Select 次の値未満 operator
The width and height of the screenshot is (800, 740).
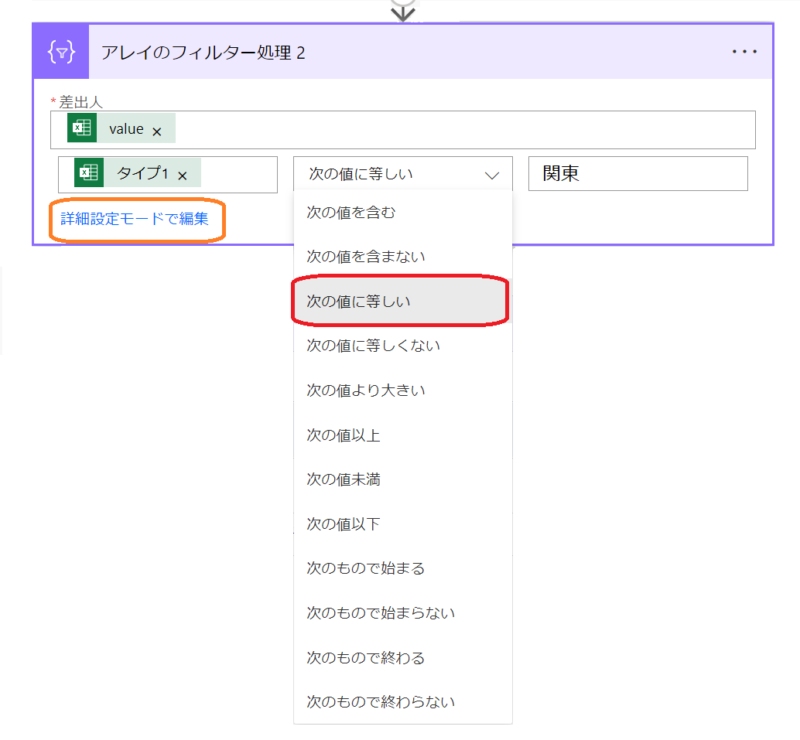tap(343, 479)
